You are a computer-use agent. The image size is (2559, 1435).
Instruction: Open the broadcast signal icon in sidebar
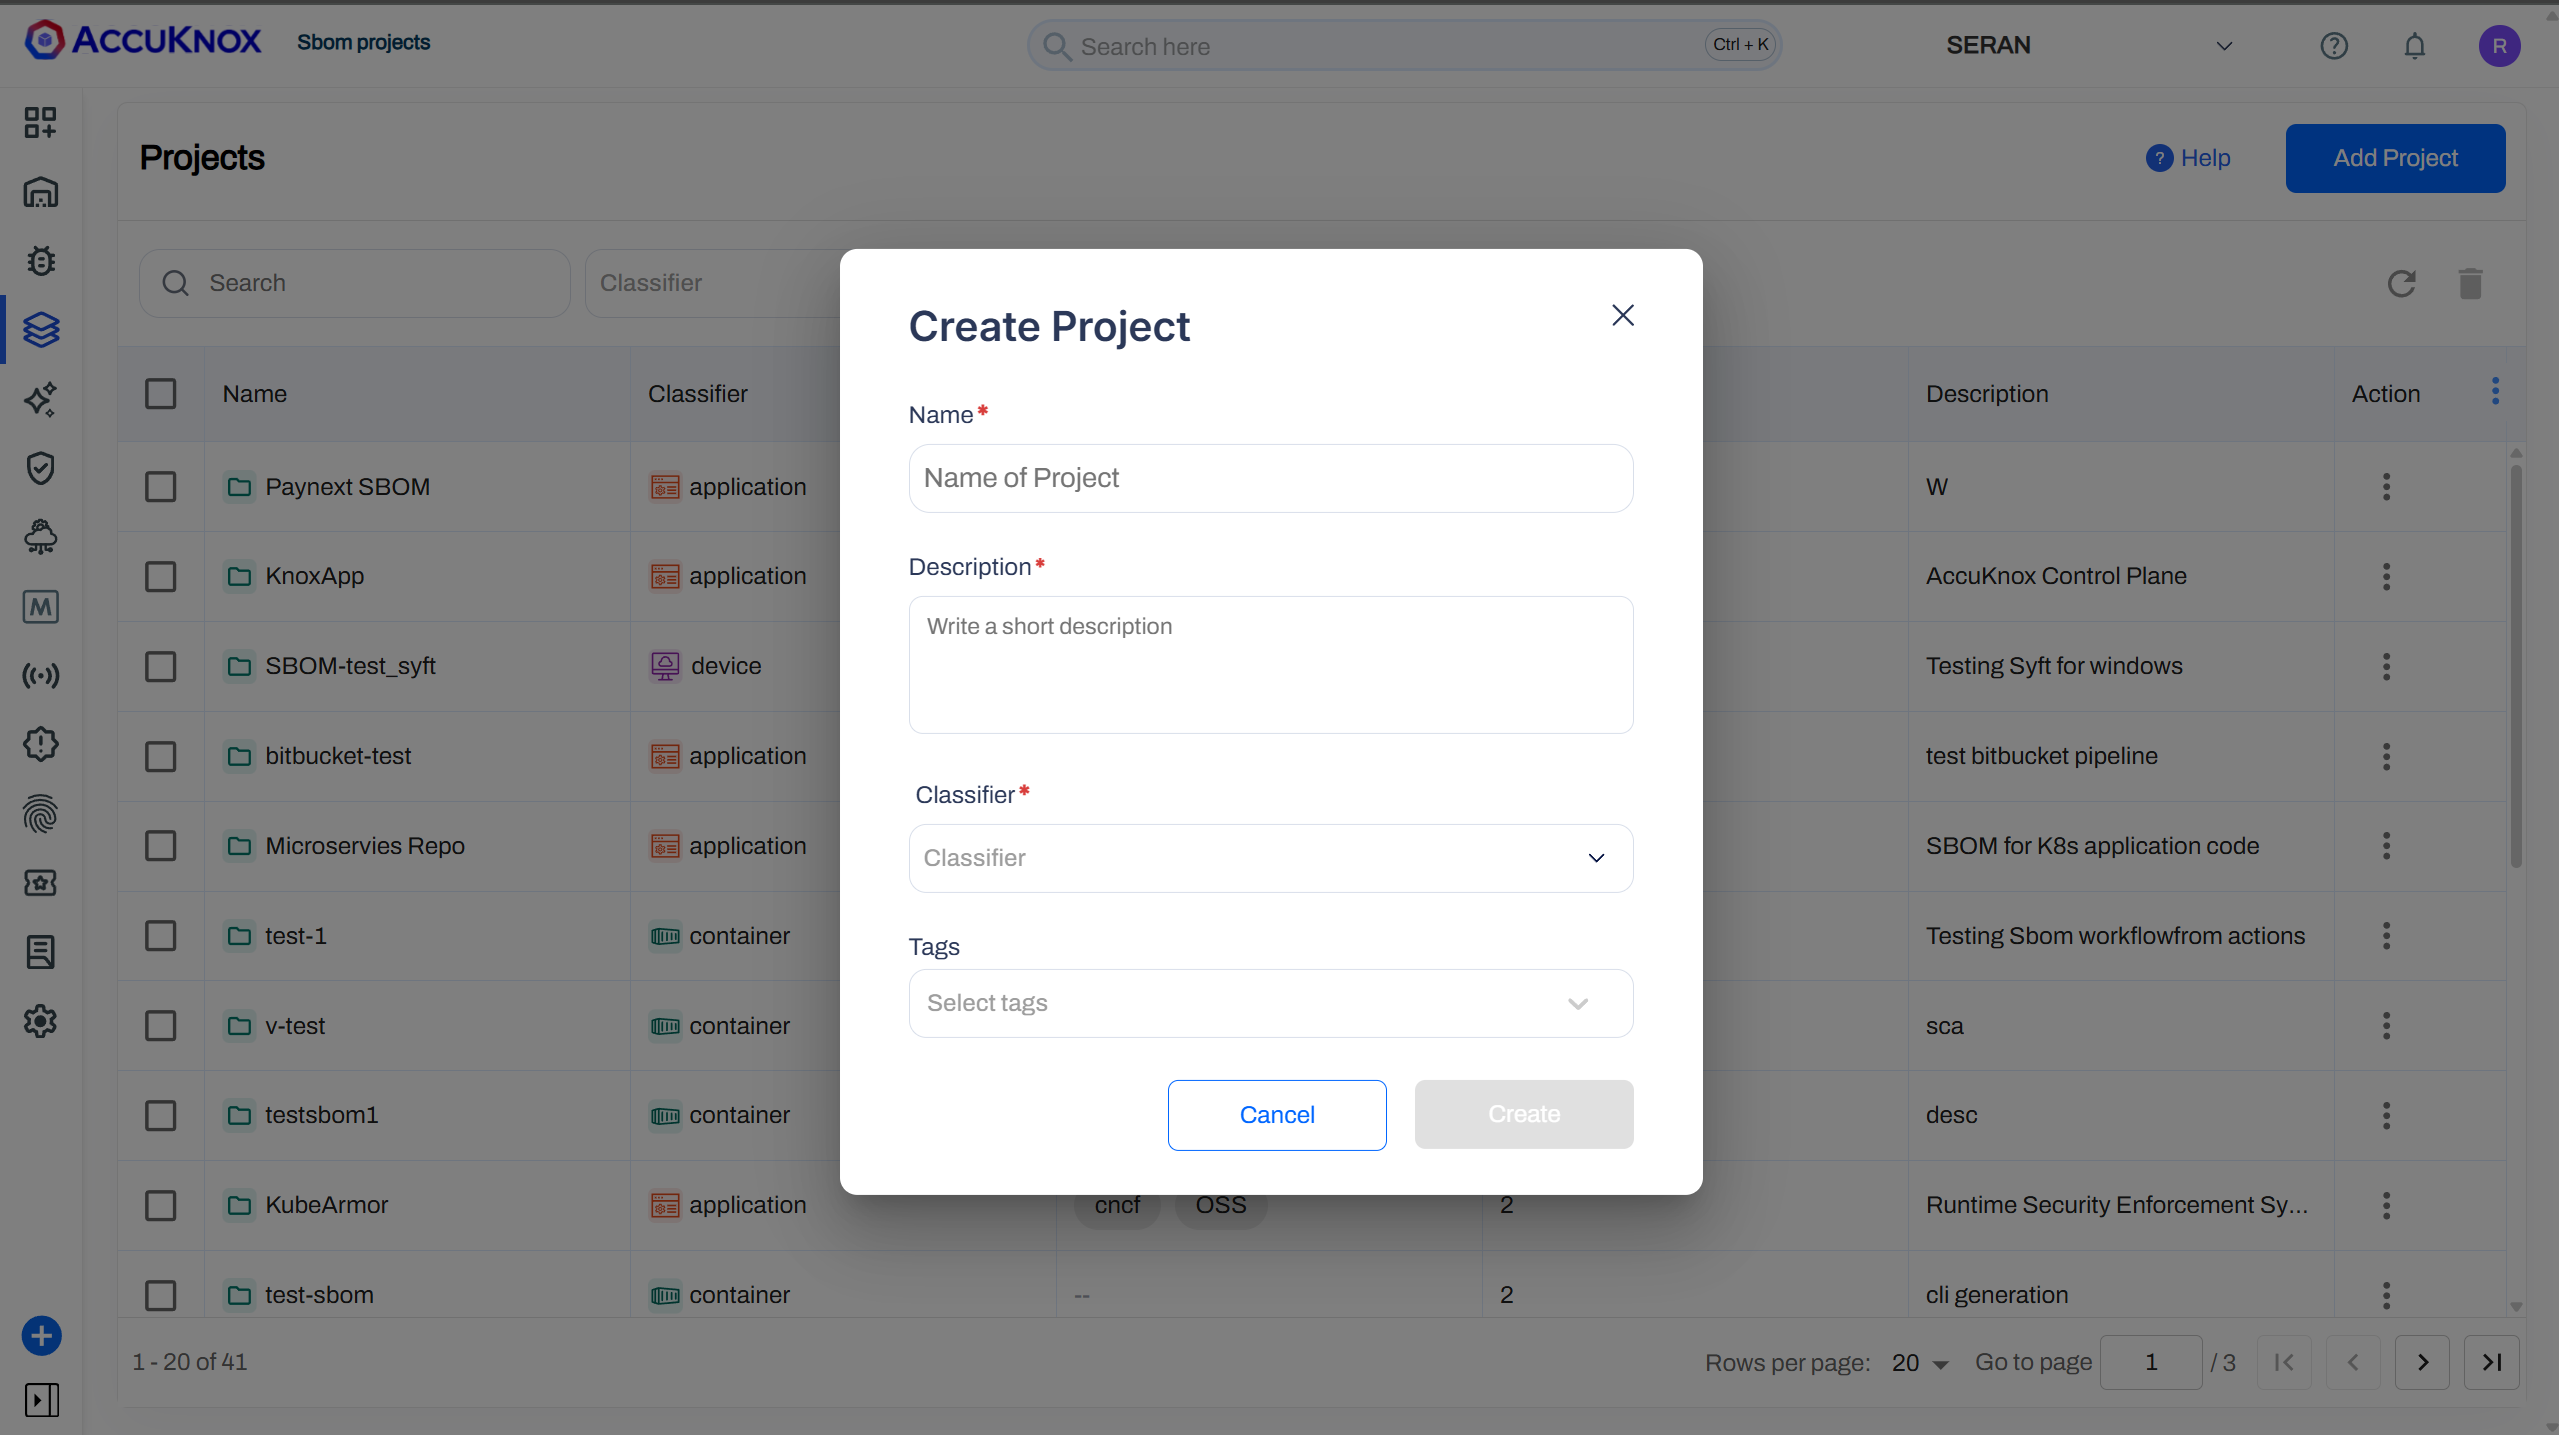pos(40,676)
